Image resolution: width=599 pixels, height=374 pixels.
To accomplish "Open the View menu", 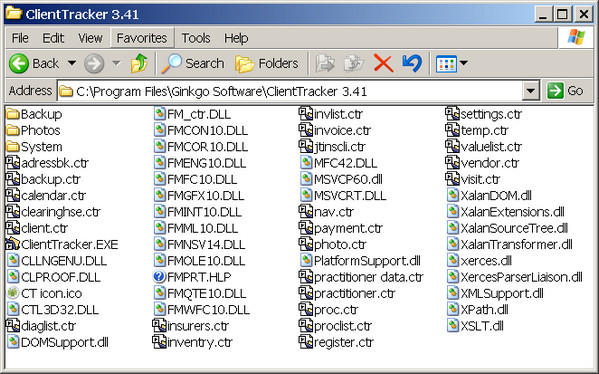I will pos(90,38).
